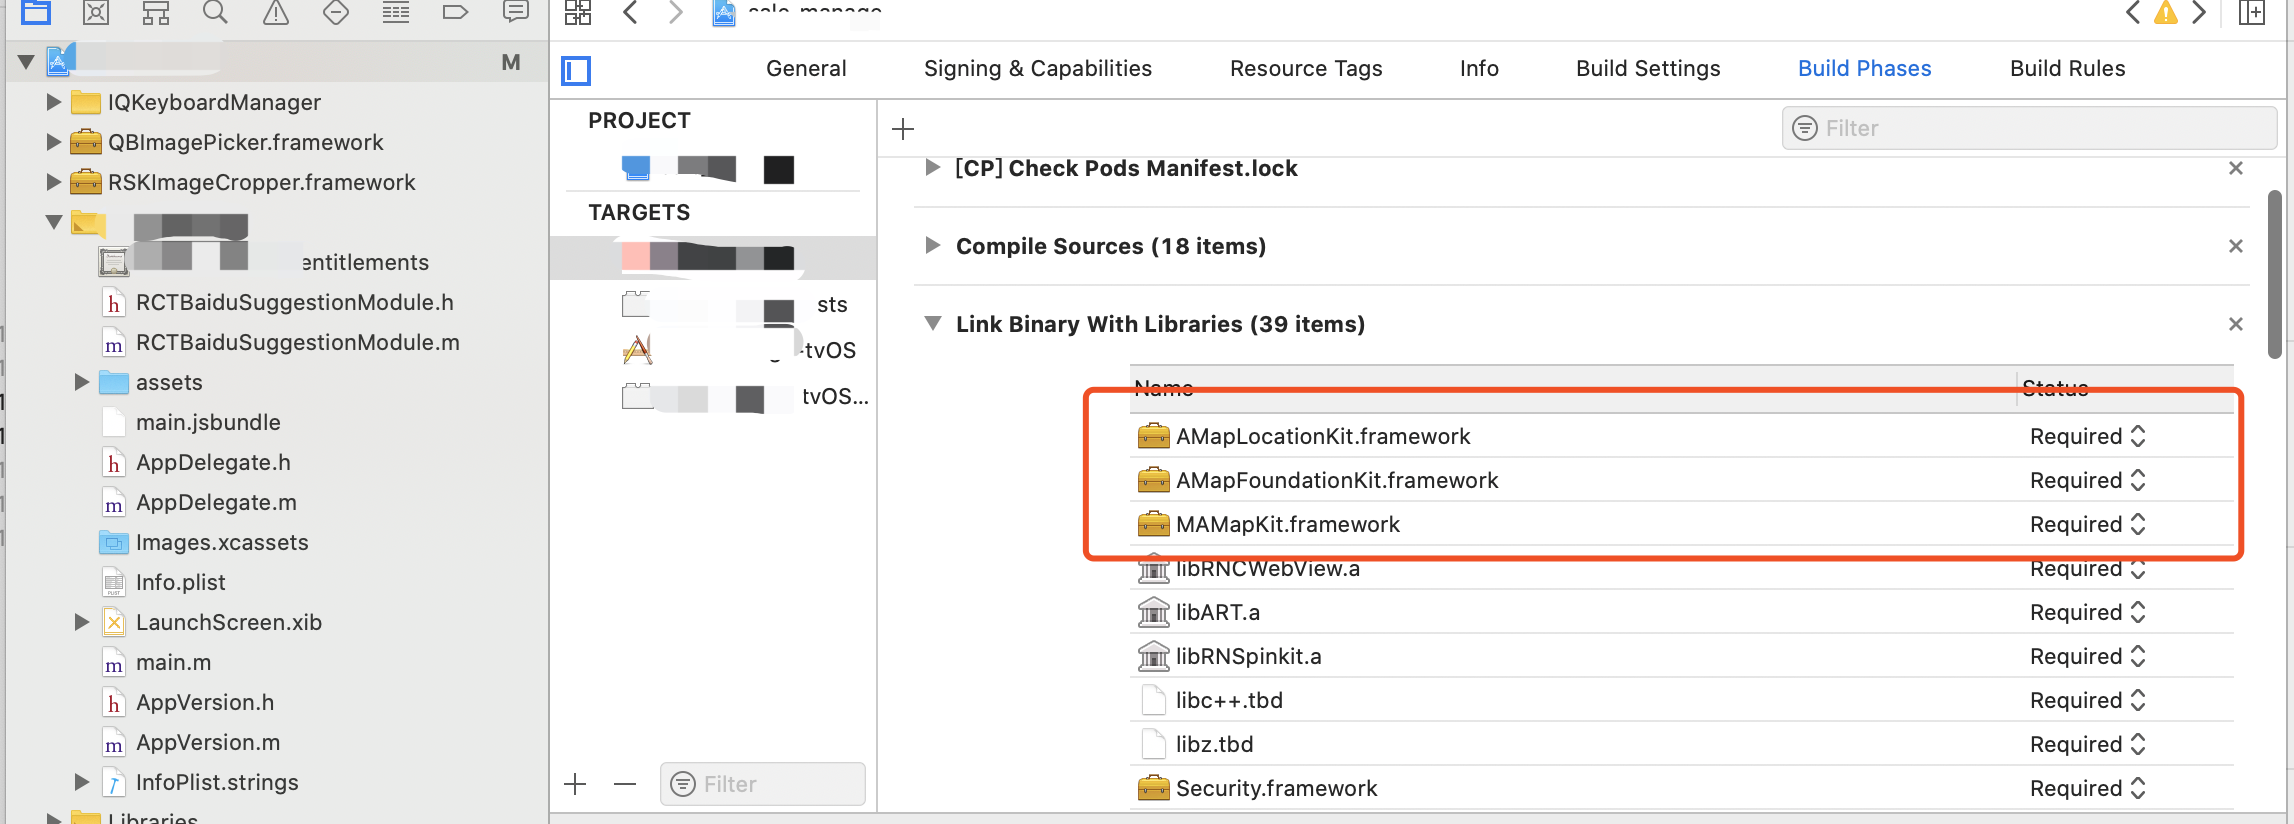Collapse Link Binary With Libraries section
This screenshot has width=2294, height=824.
coord(932,324)
